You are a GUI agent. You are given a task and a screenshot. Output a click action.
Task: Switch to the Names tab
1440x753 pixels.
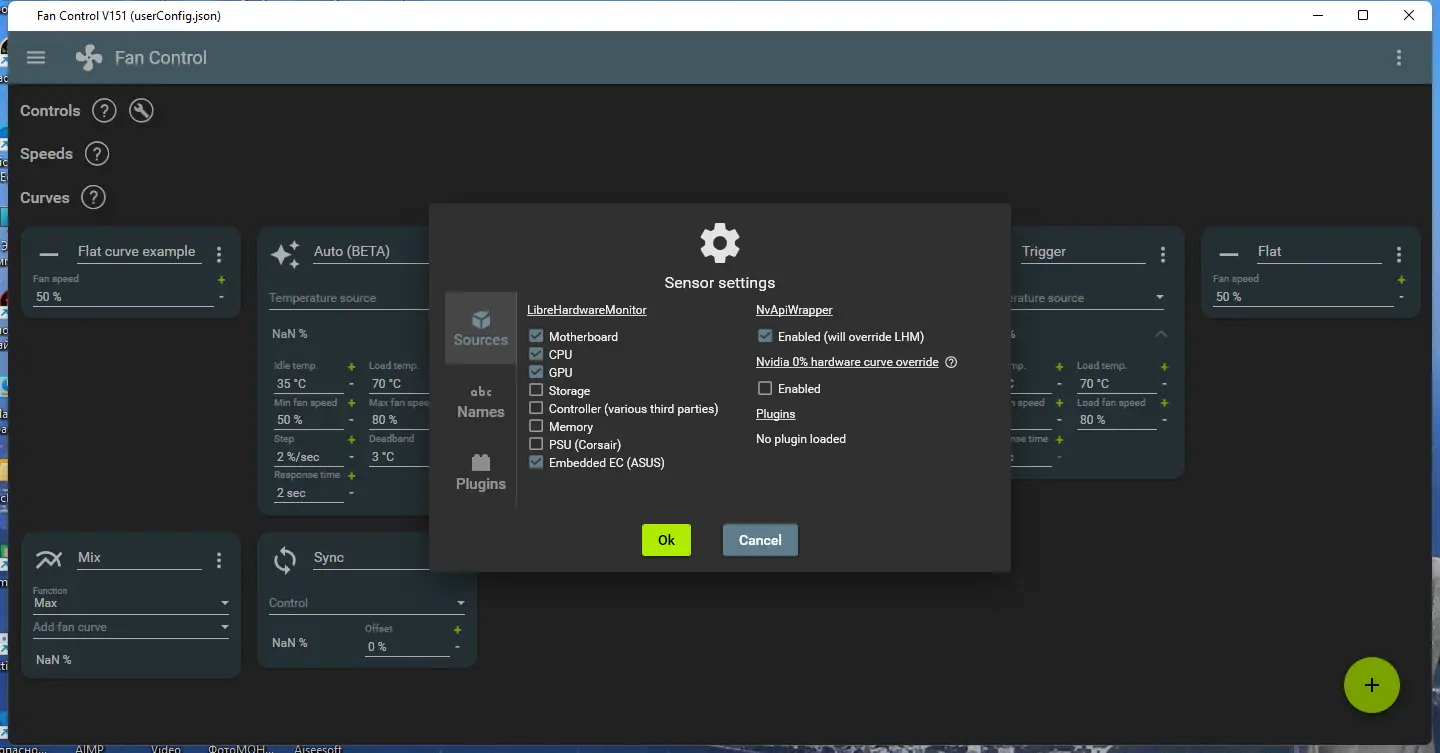[x=481, y=400]
